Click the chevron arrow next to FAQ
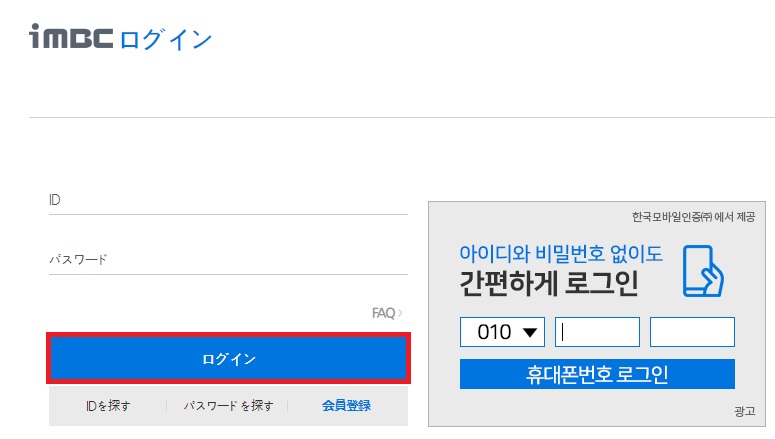This screenshot has height=439, width=775. tap(400, 313)
